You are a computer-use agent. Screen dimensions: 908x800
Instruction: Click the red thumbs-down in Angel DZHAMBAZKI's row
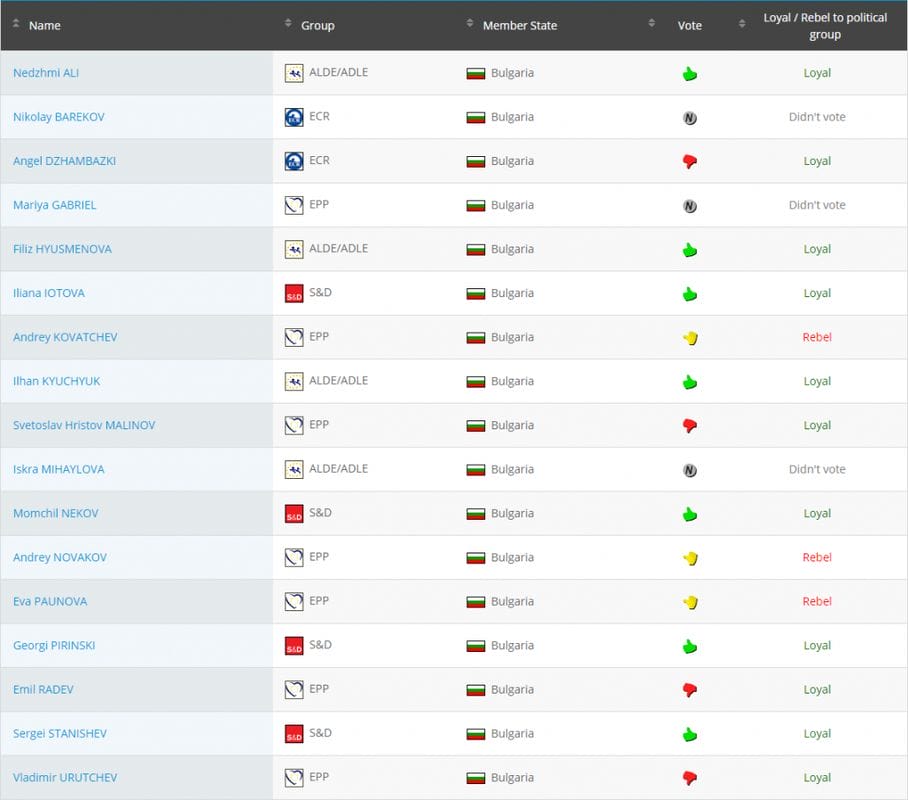689,161
